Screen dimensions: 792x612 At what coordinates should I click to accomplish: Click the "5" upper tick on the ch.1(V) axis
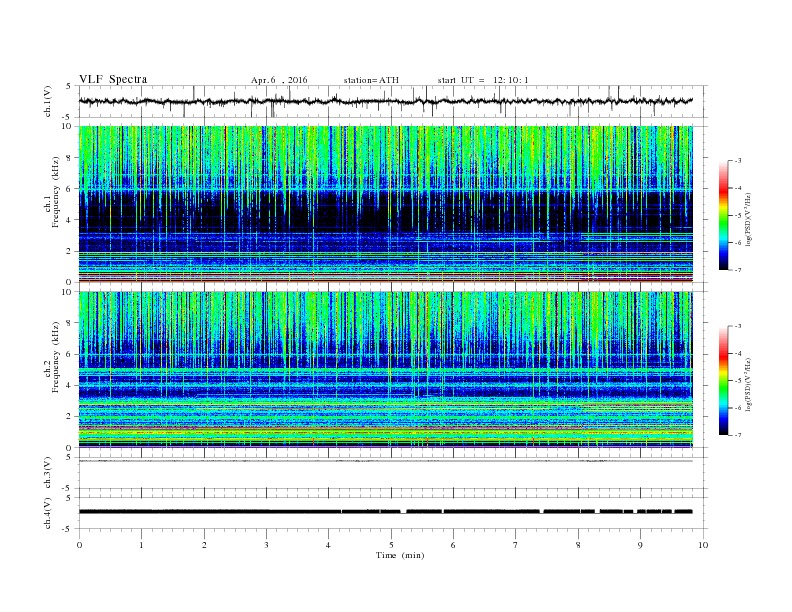pyautogui.click(x=69, y=86)
